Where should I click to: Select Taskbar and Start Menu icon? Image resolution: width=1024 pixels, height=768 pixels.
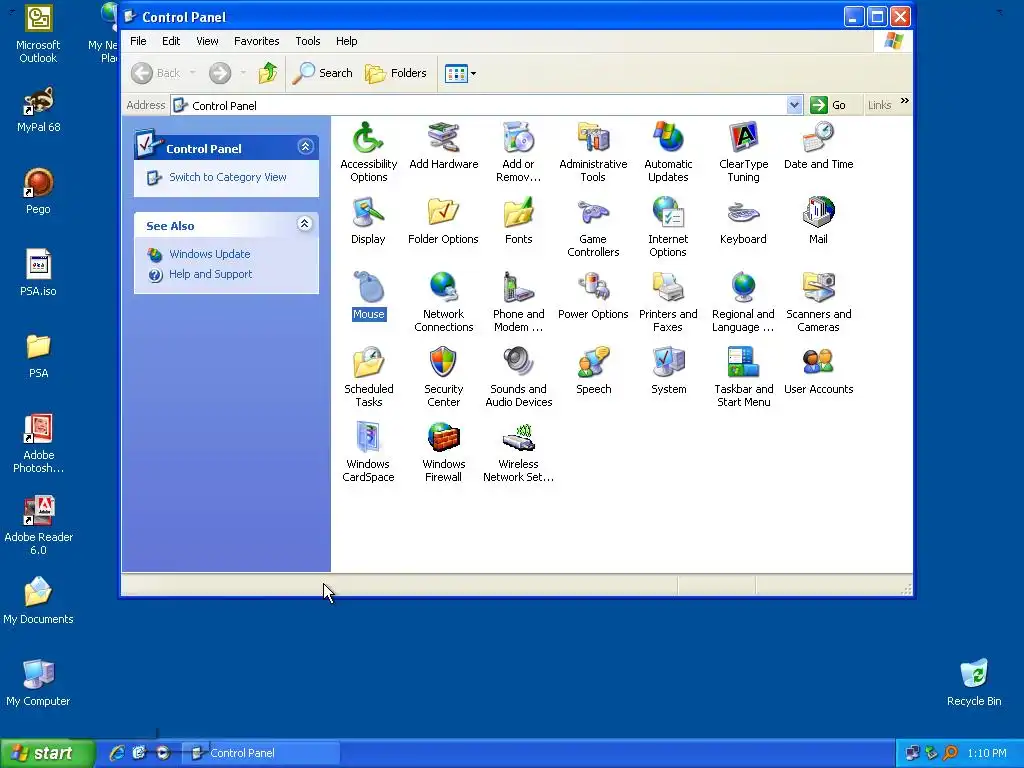[x=743, y=377]
